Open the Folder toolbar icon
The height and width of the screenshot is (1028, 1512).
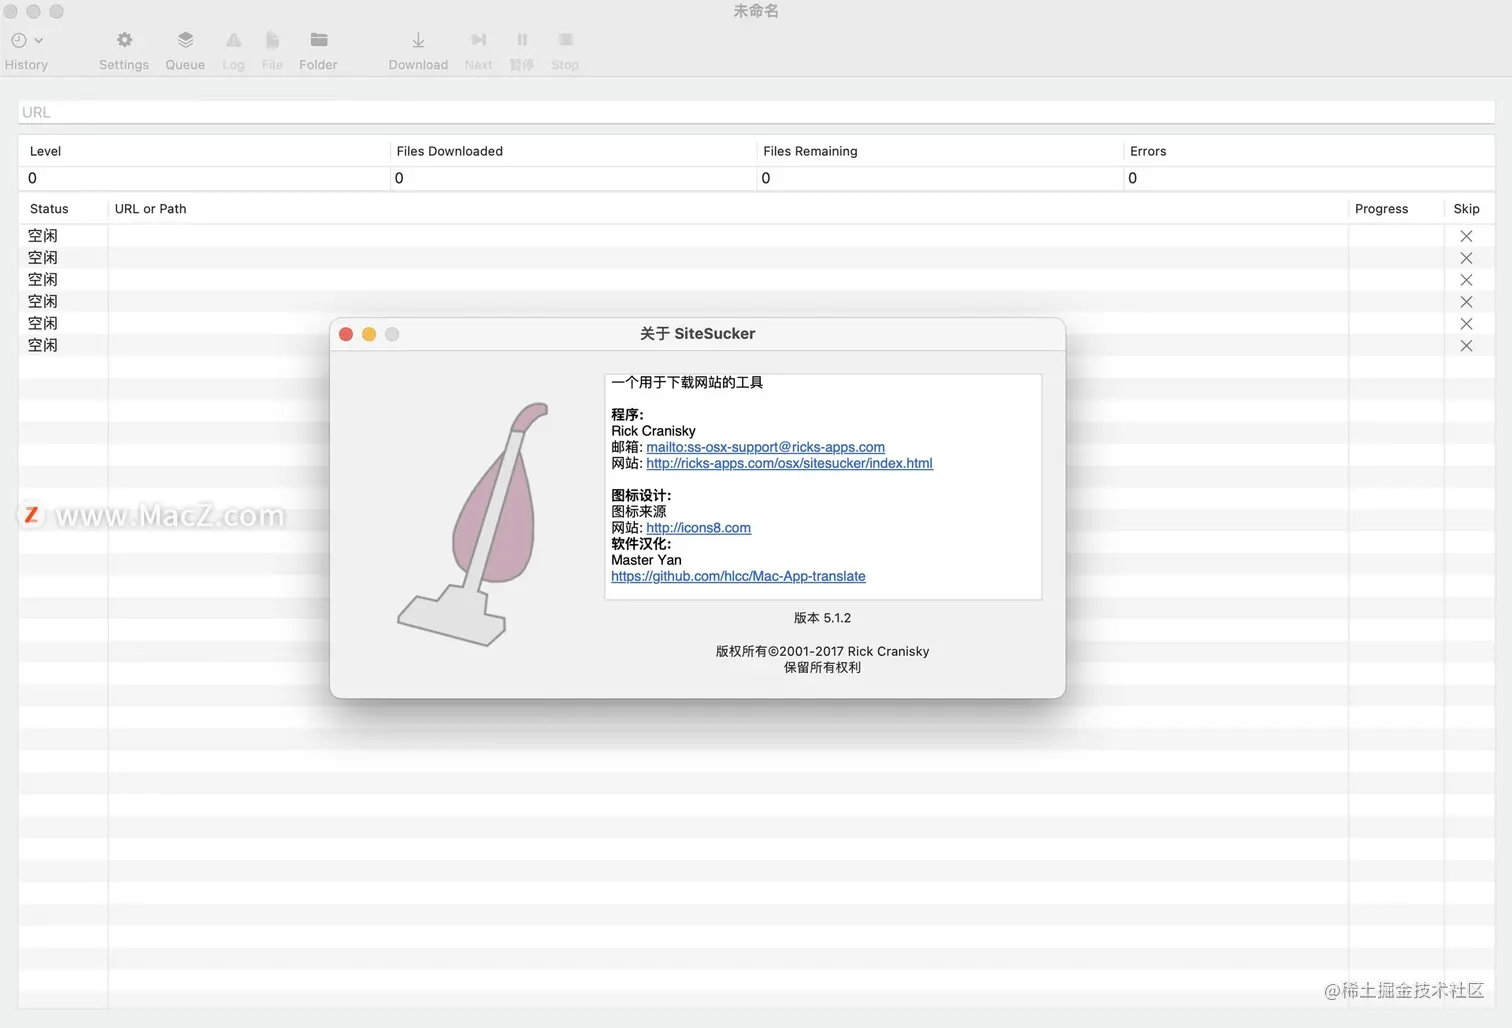click(x=318, y=40)
